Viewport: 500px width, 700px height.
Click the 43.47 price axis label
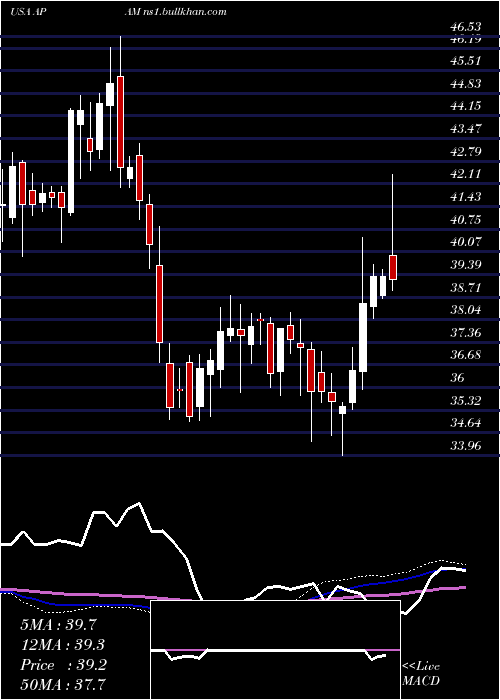coord(466,129)
